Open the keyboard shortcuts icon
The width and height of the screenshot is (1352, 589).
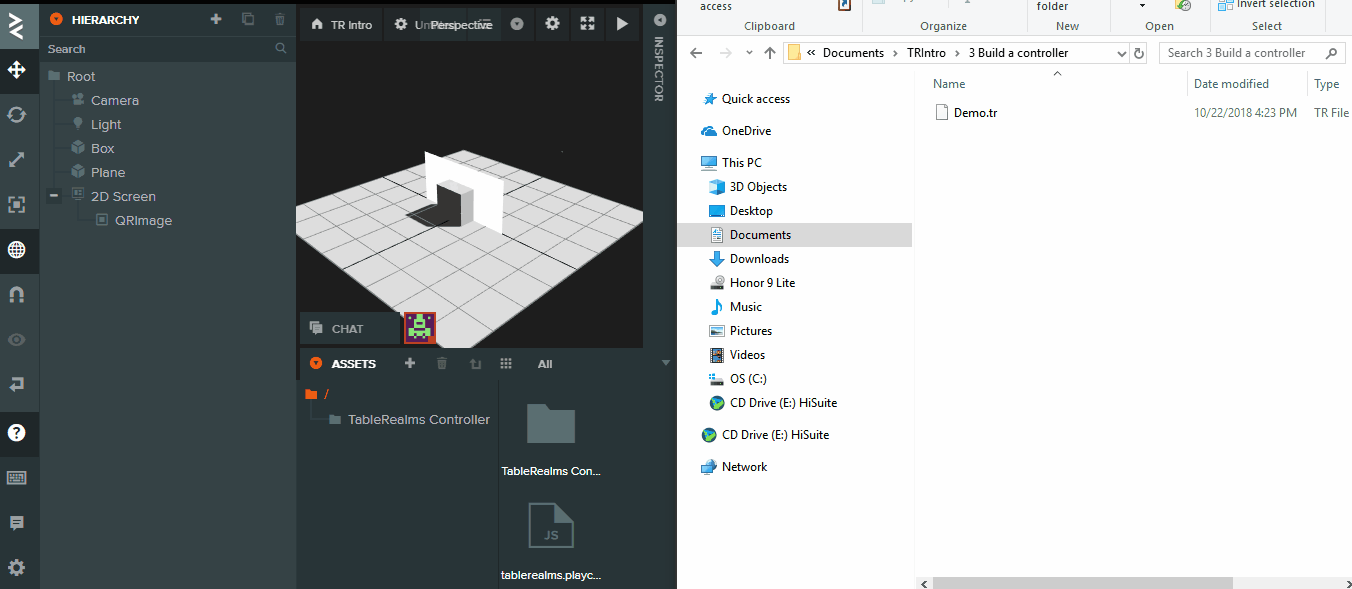[x=17, y=478]
